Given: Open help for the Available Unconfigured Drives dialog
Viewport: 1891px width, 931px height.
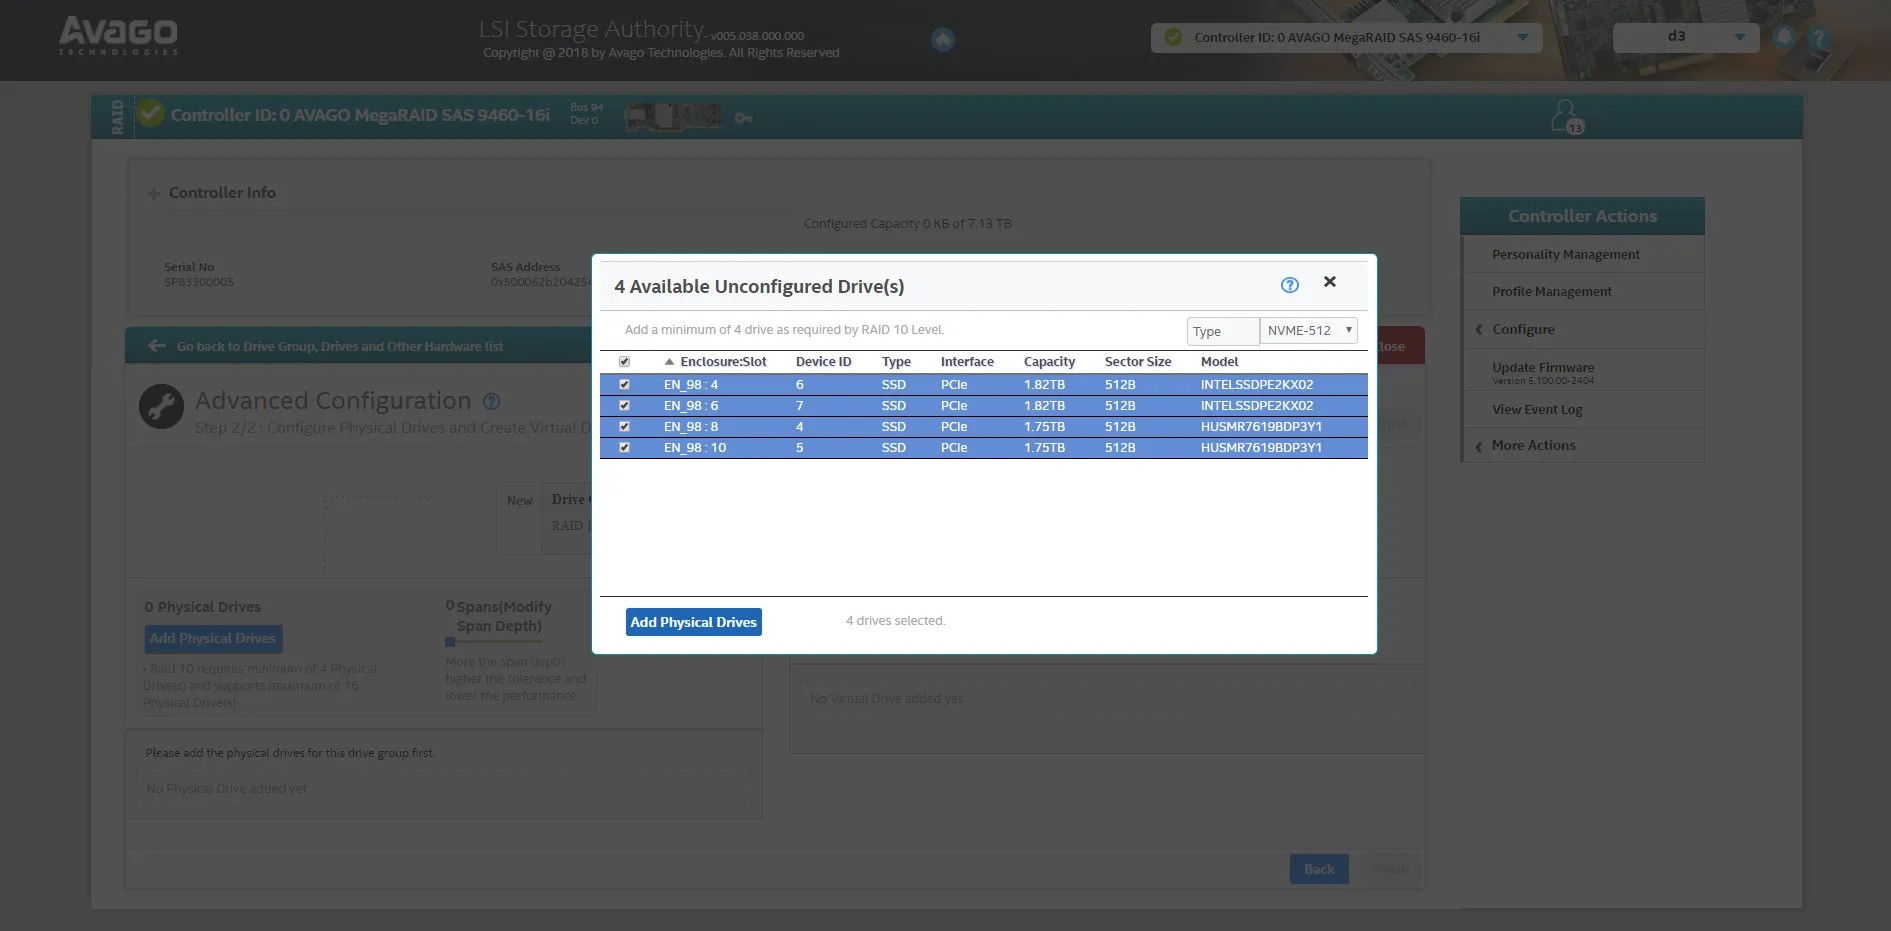Looking at the screenshot, I should pos(1289,285).
